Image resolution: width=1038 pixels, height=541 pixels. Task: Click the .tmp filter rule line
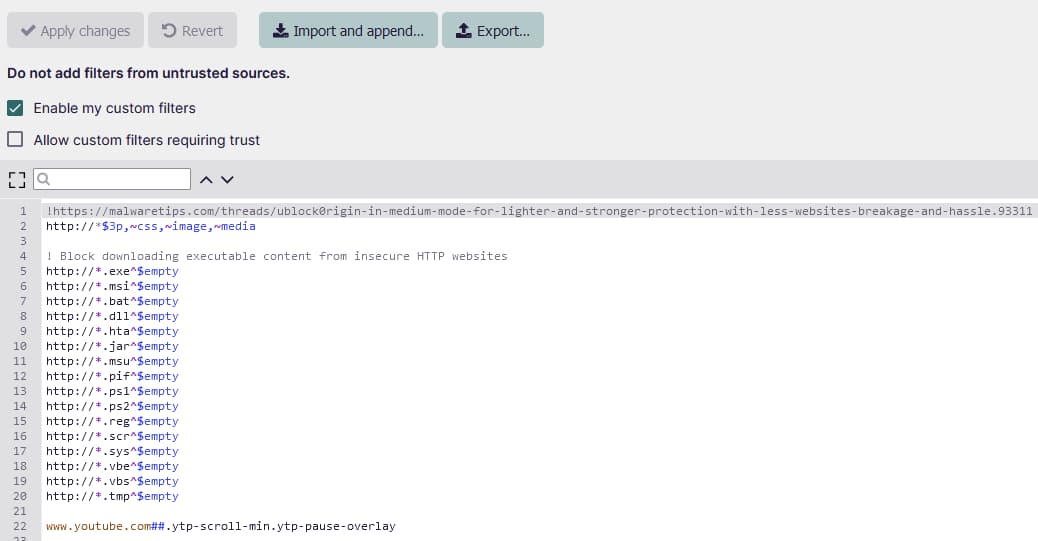coord(112,496)
